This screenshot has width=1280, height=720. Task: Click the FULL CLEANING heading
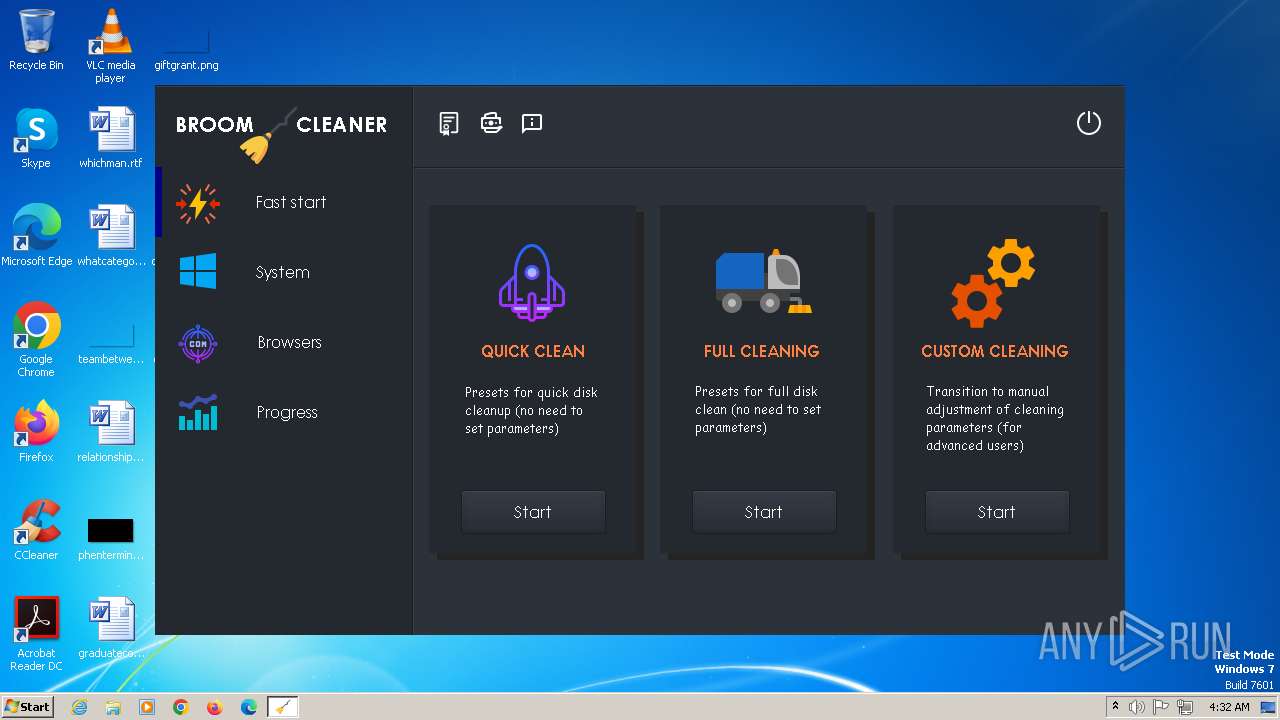pos(761,351)
